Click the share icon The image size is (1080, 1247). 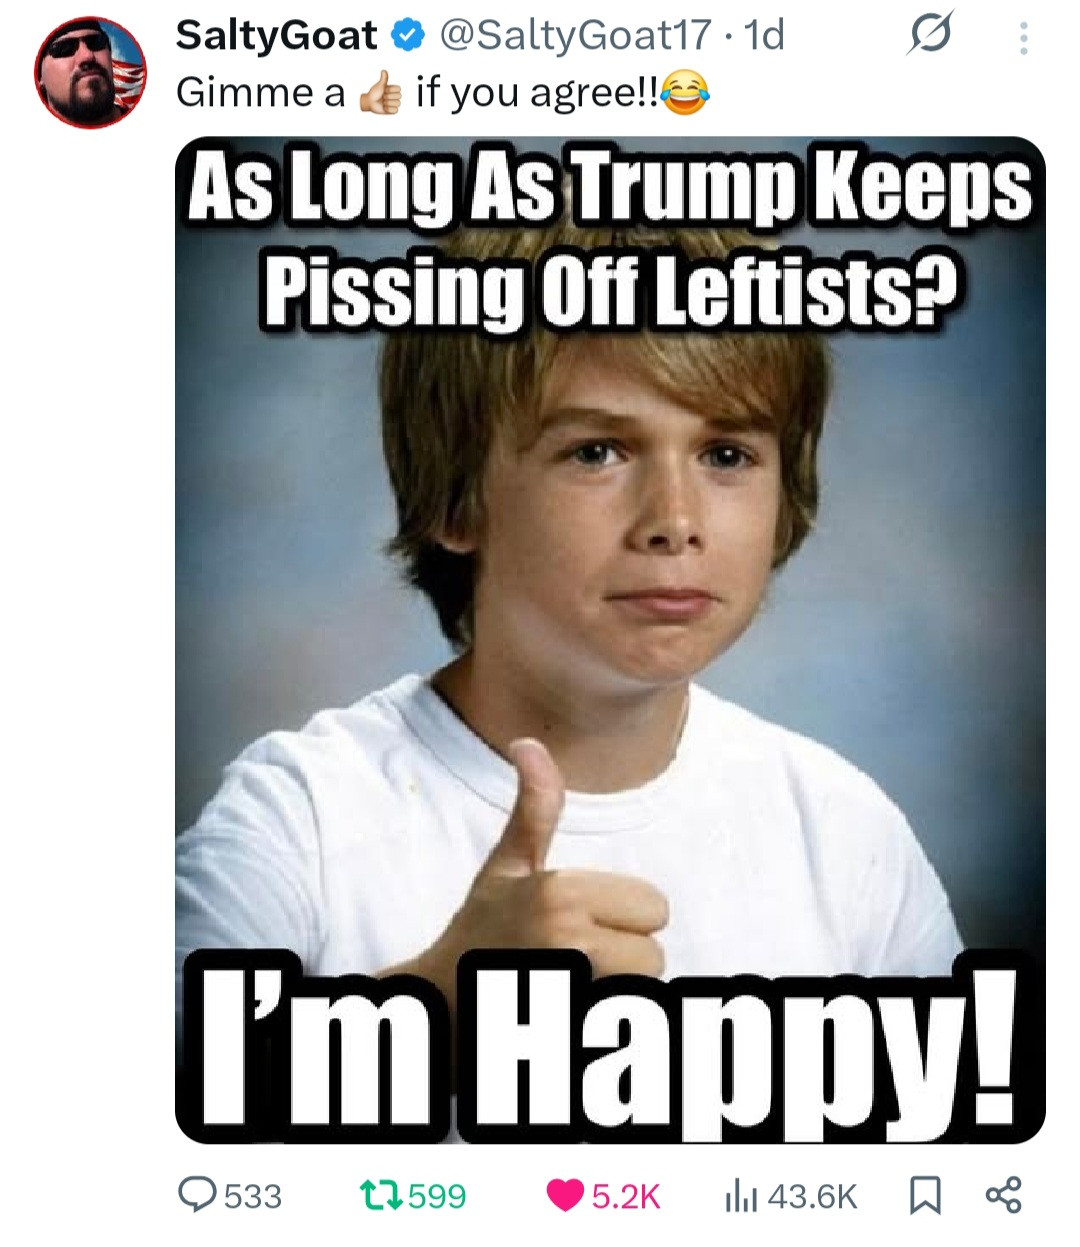point(1003,1195)
